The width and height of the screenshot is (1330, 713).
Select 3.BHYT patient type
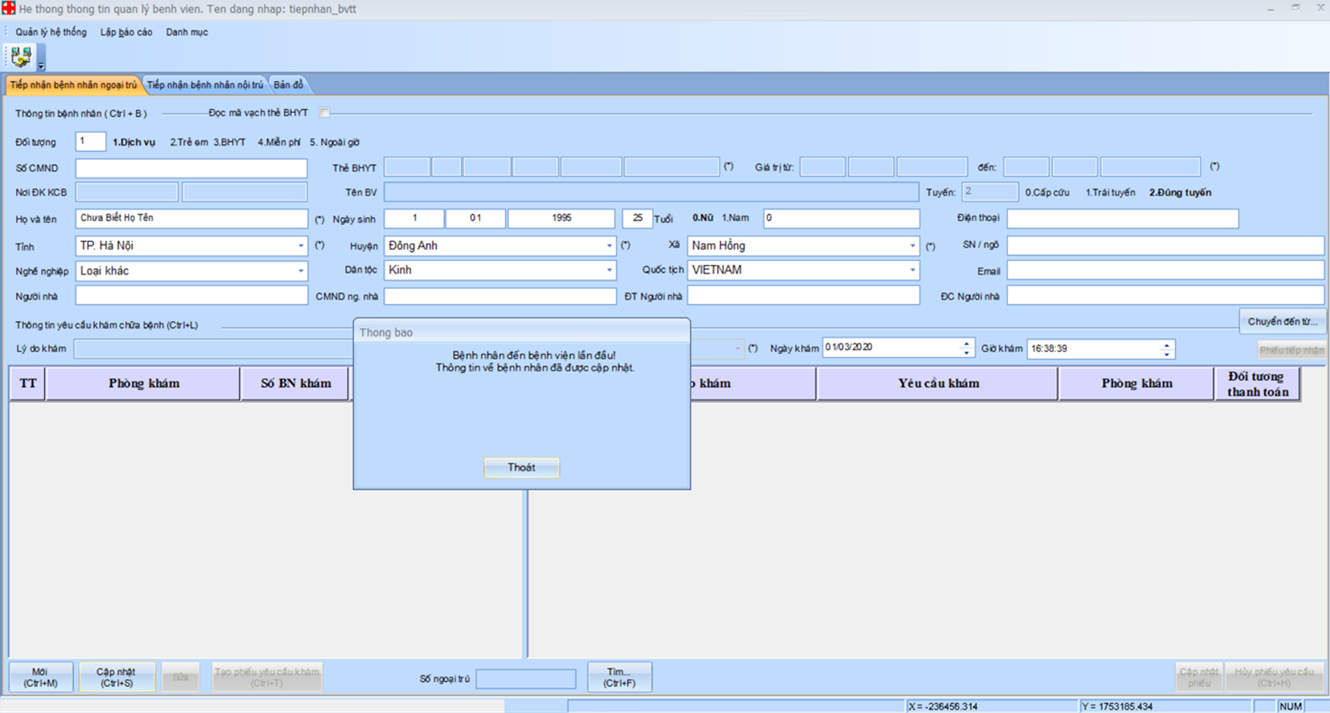click(x=230, y=143)
